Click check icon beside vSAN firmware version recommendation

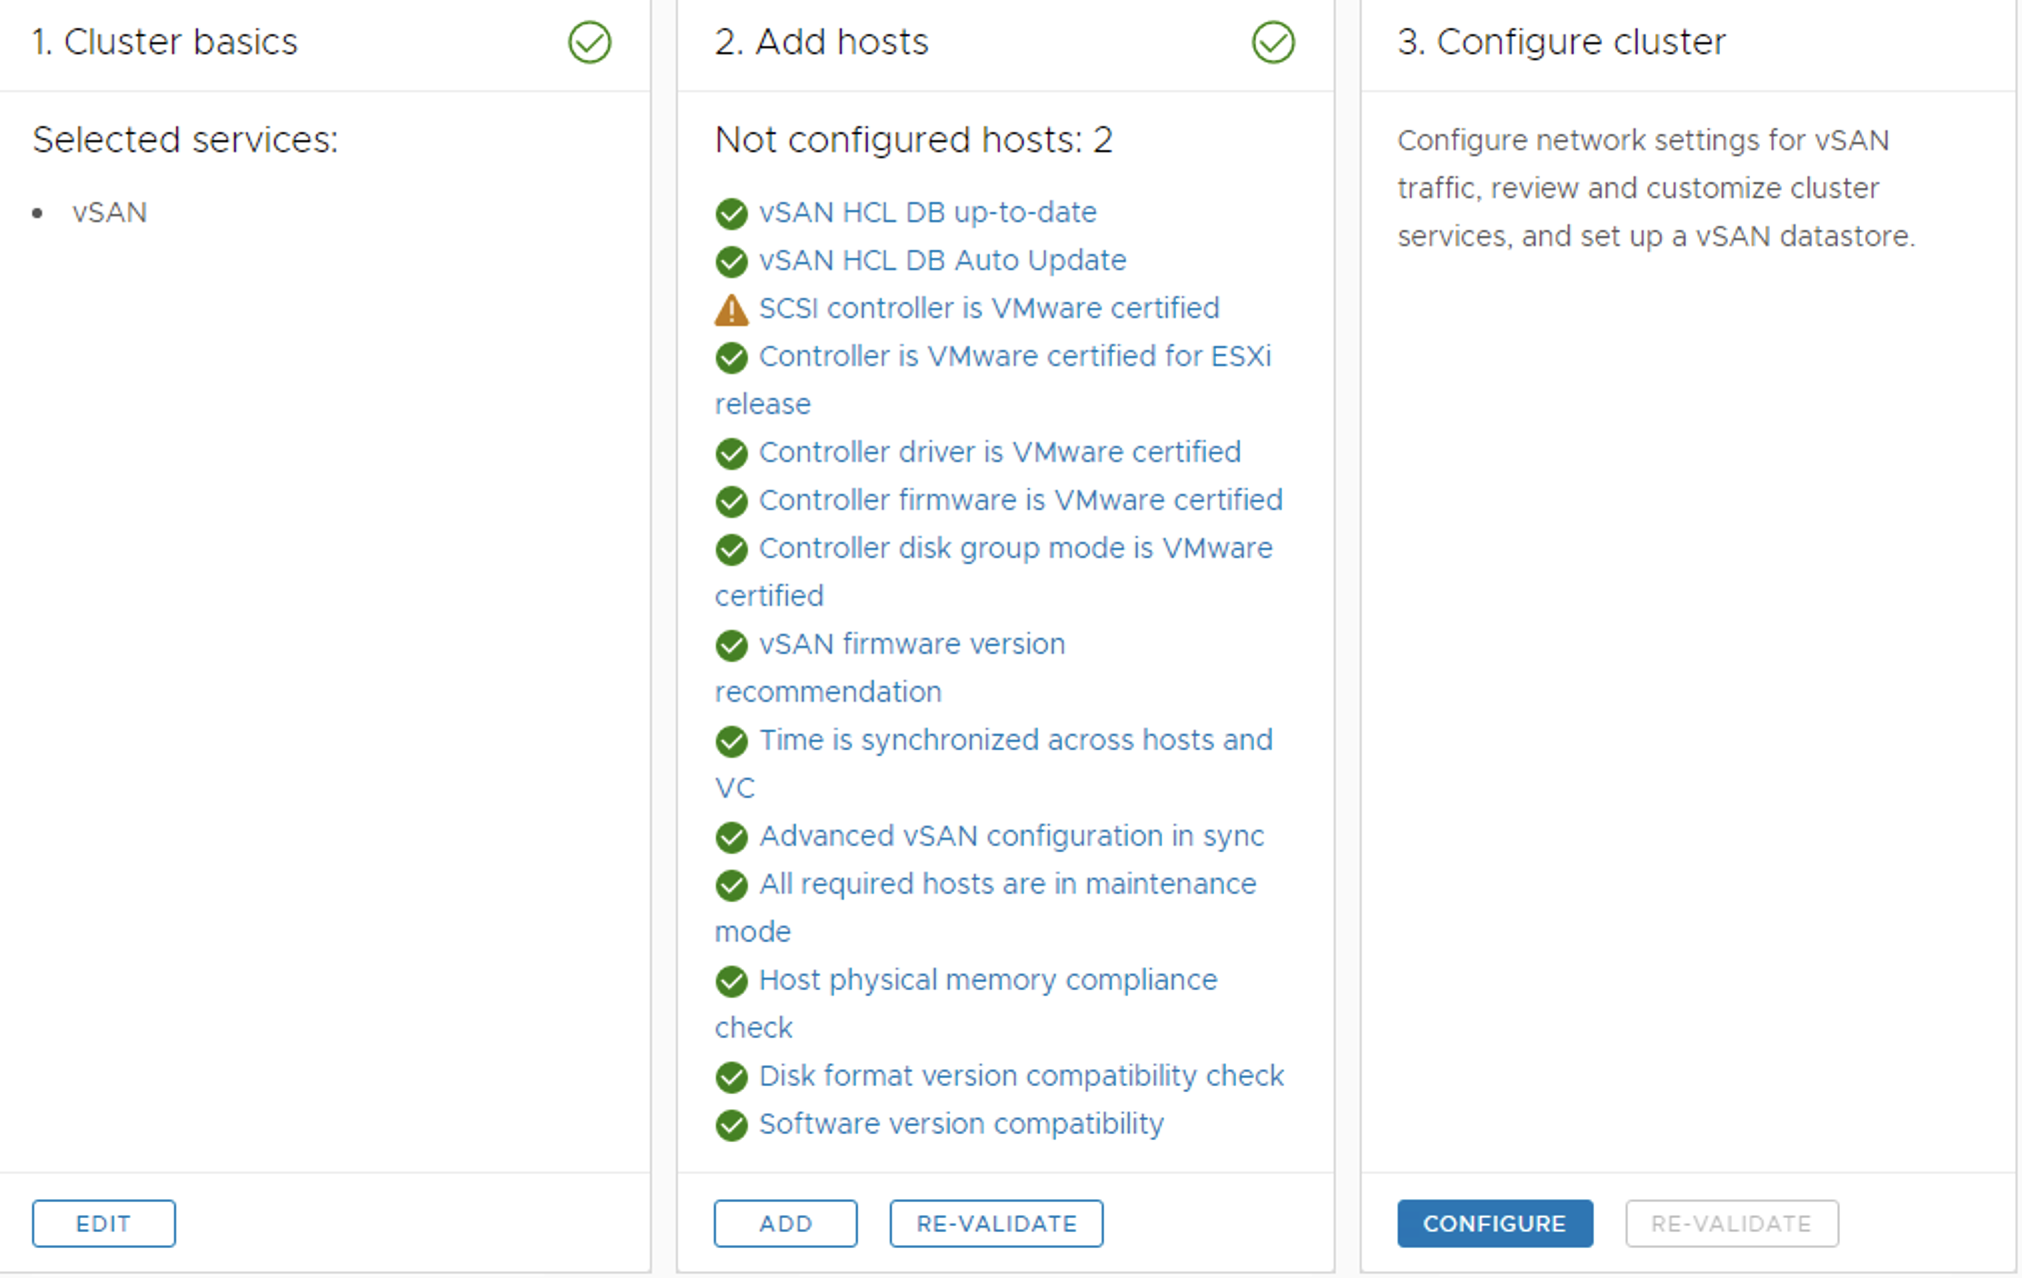pyautogui.click(x=731, y=645)
